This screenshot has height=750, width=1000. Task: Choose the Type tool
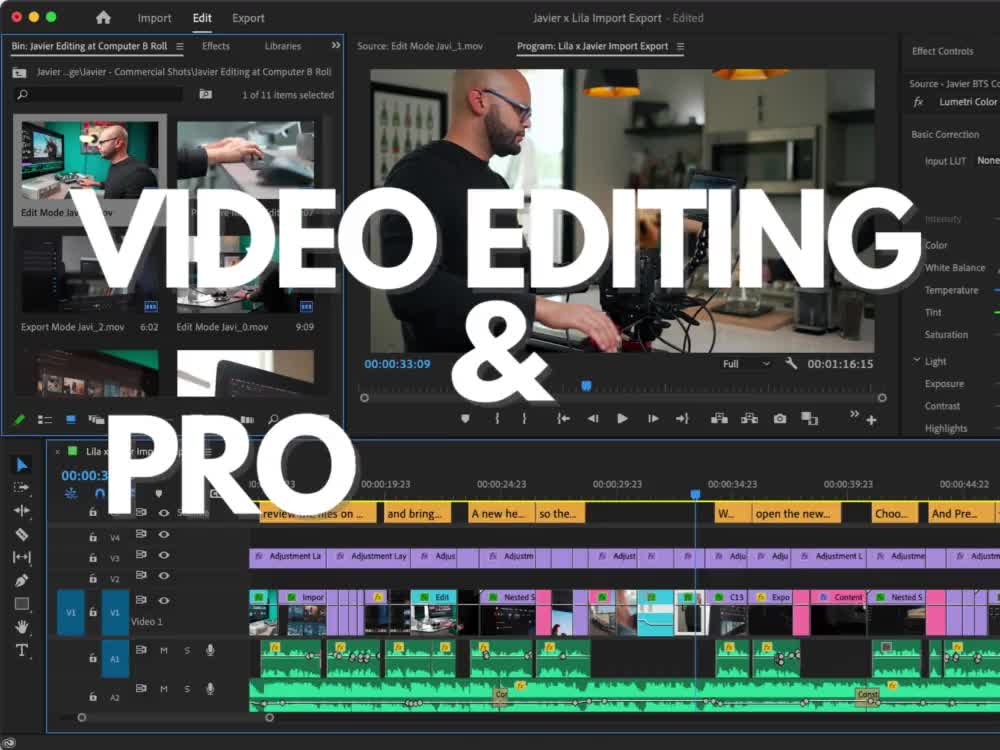[22, 651]
